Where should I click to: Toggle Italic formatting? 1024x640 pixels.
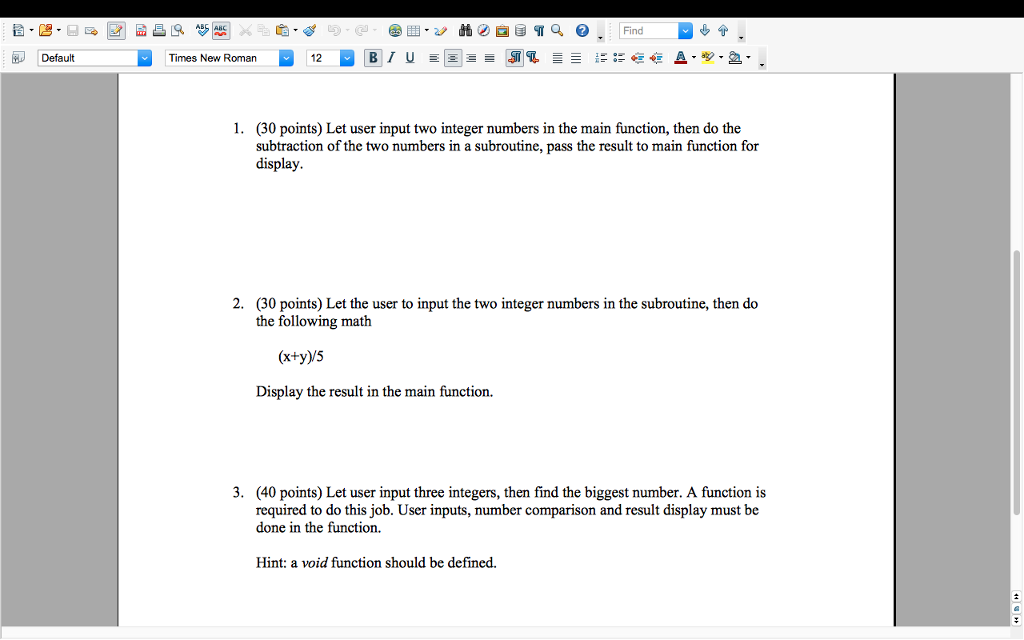click(x=391, y=58)
